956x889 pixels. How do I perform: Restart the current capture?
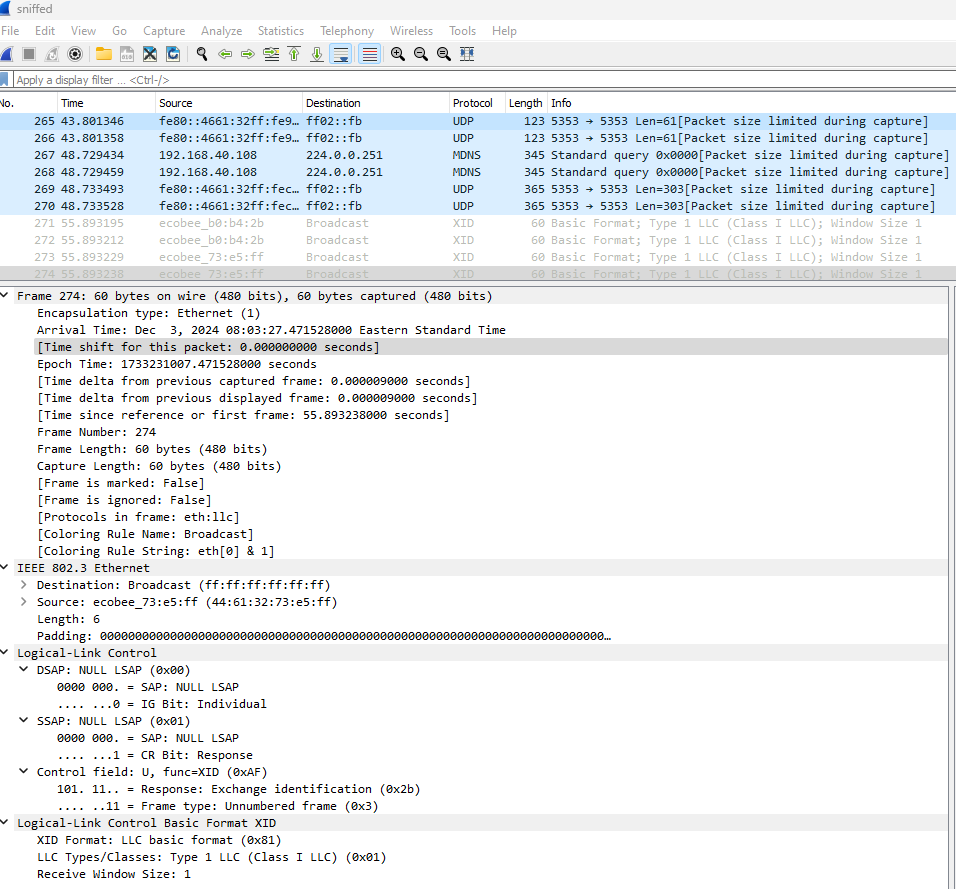(51, 53)
